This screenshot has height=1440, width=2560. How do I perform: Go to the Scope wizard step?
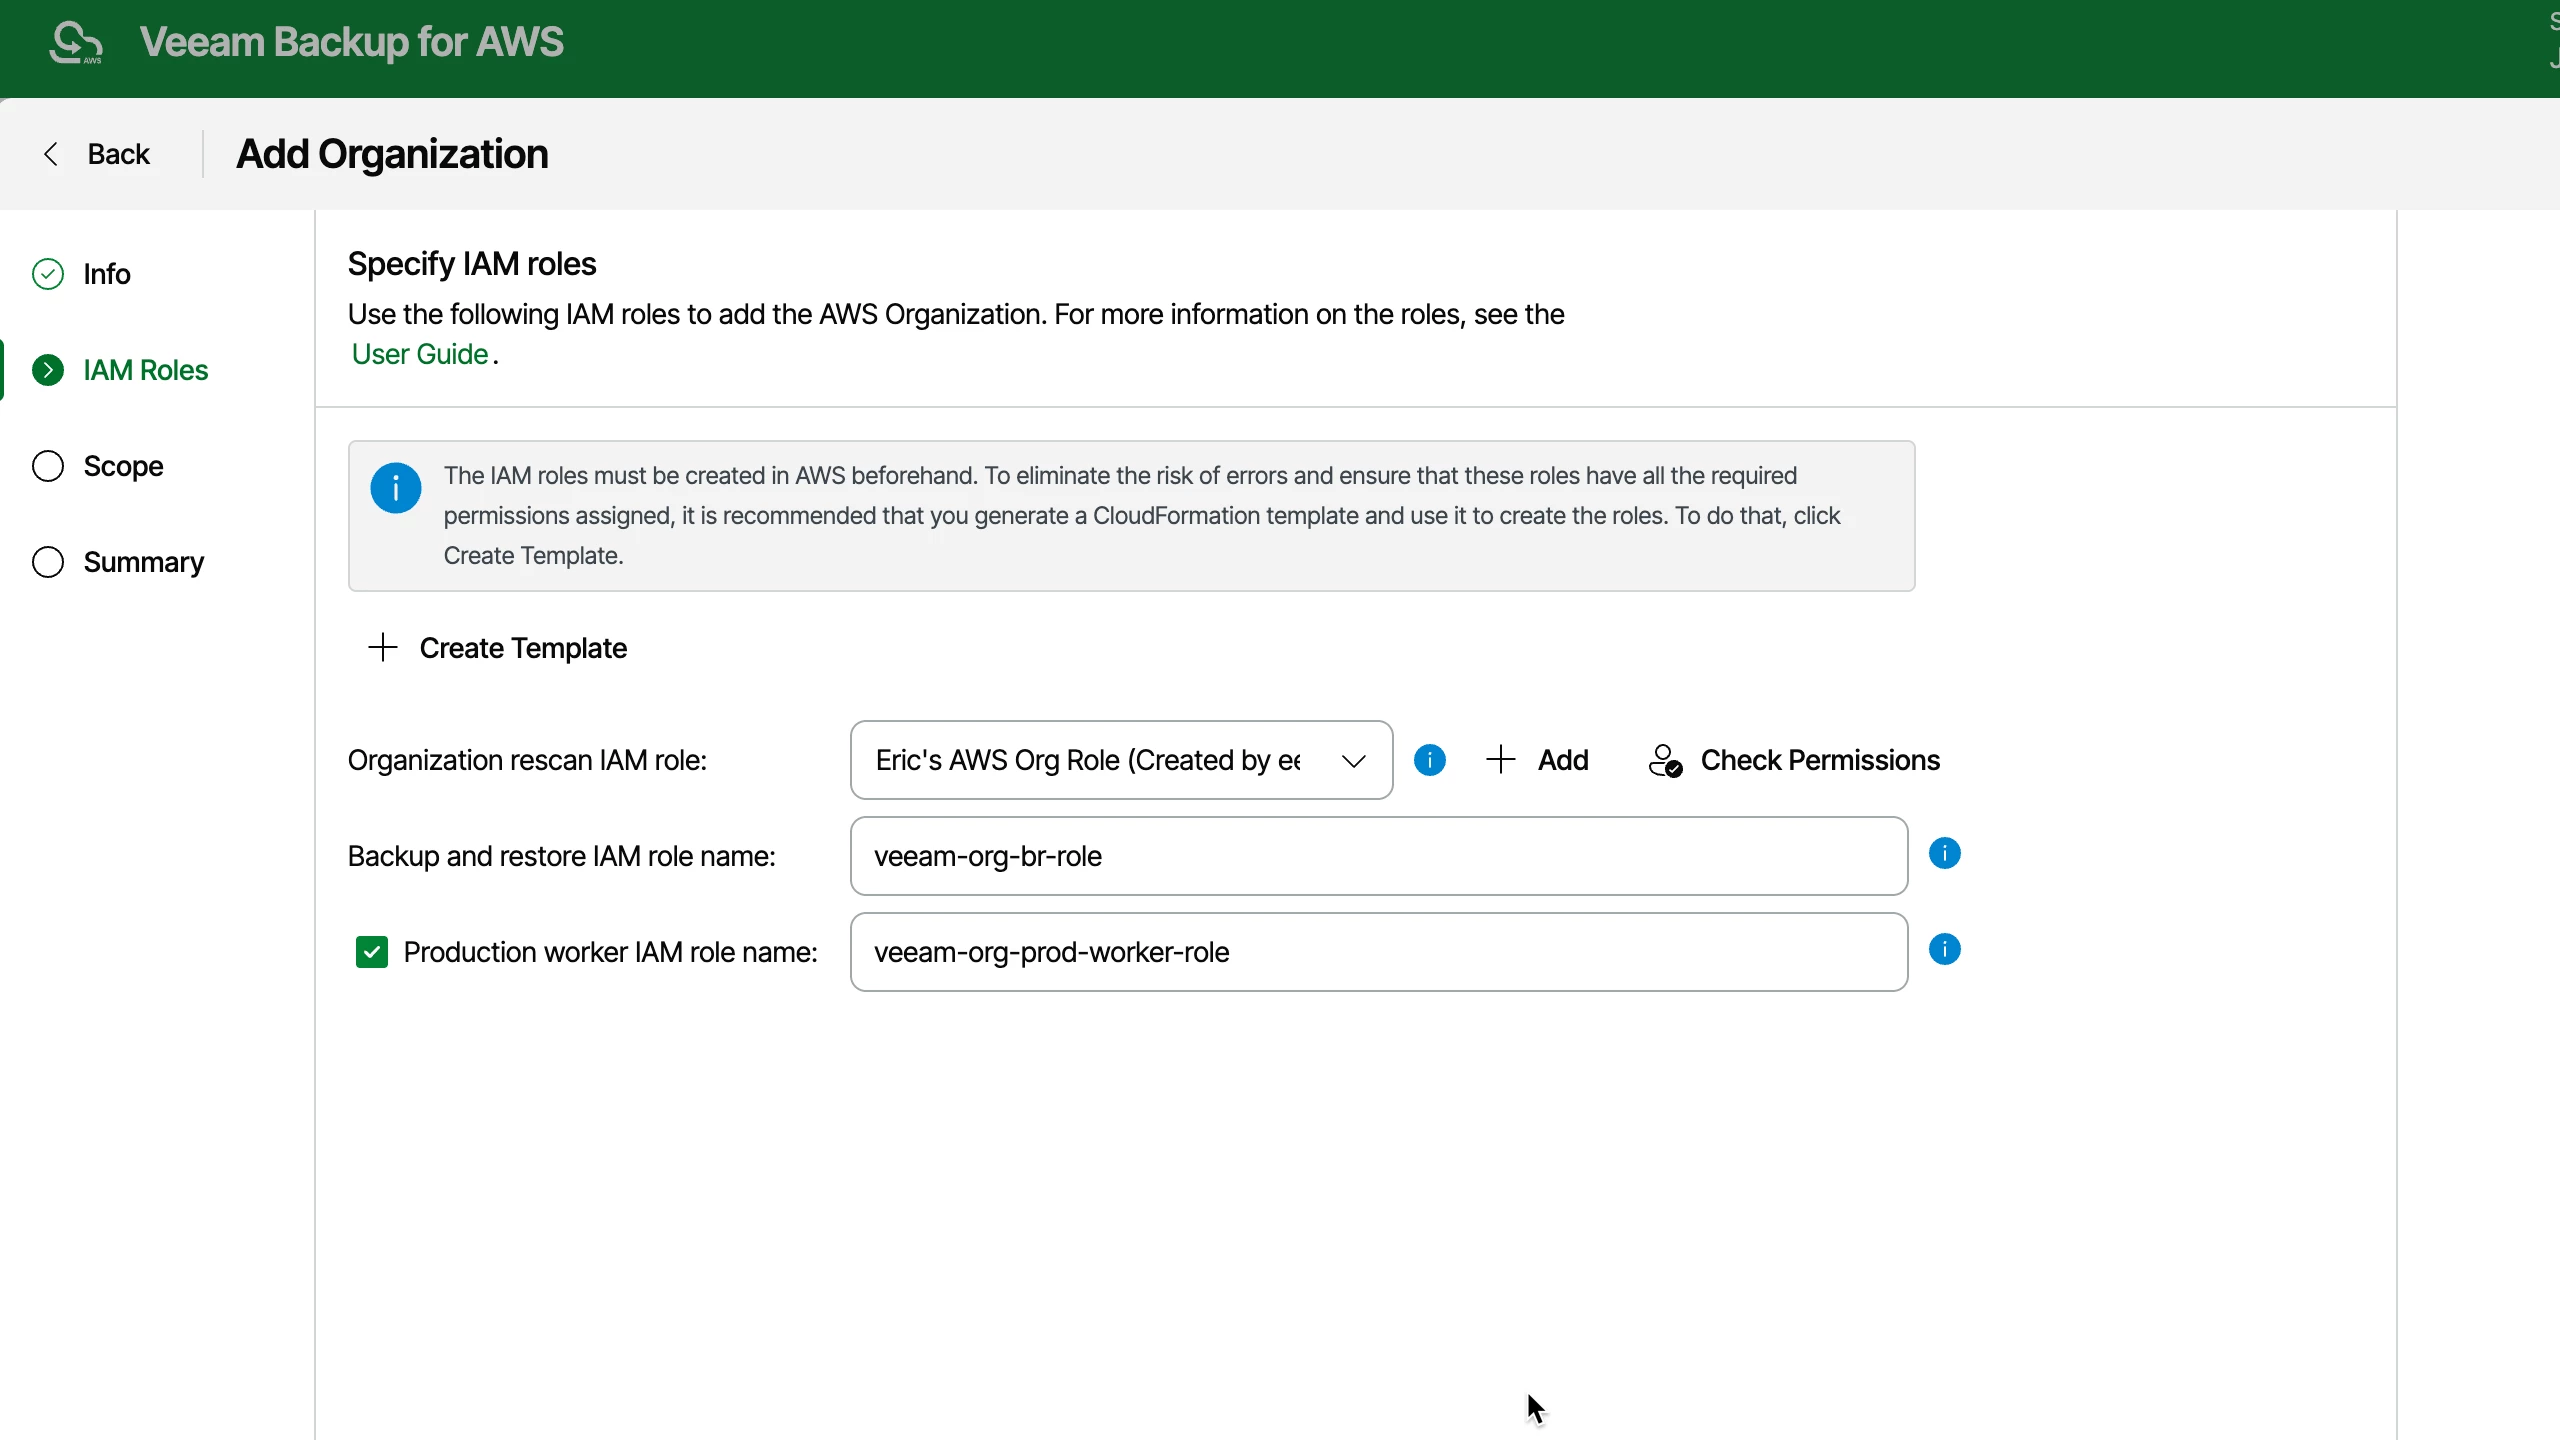[123, 466]
